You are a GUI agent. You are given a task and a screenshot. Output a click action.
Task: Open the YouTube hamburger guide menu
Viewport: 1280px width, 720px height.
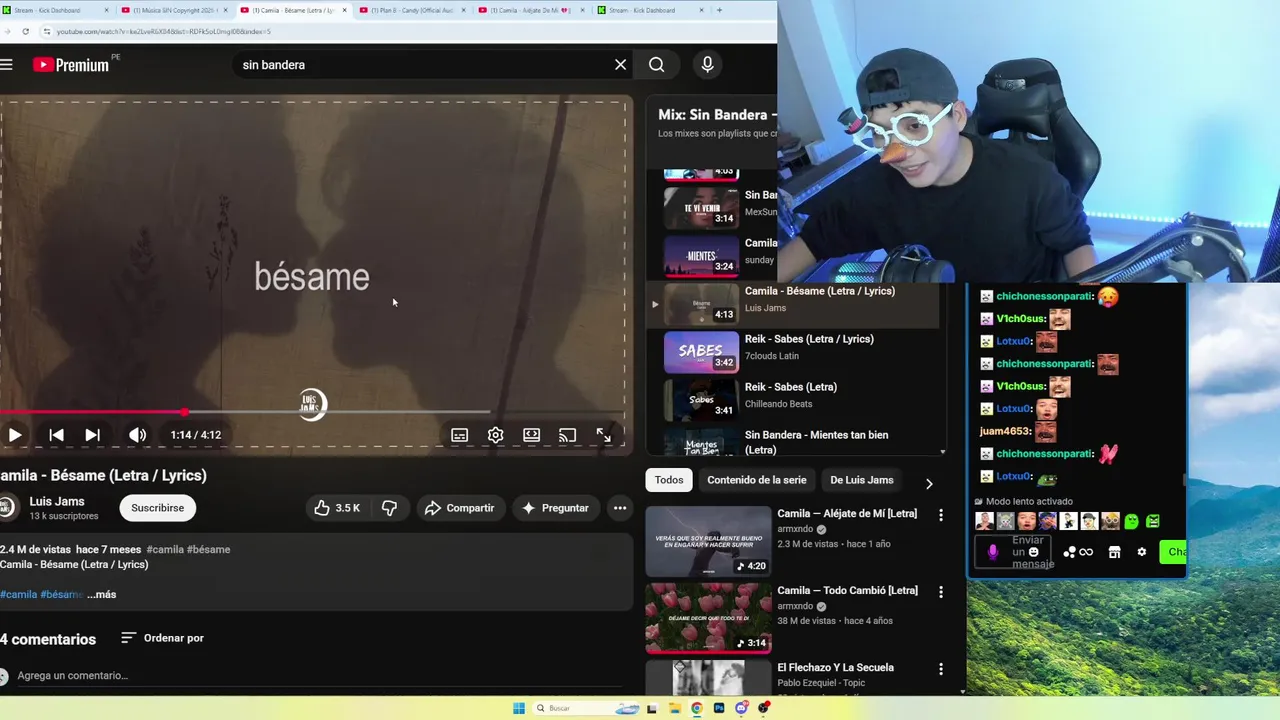[6, 64]
